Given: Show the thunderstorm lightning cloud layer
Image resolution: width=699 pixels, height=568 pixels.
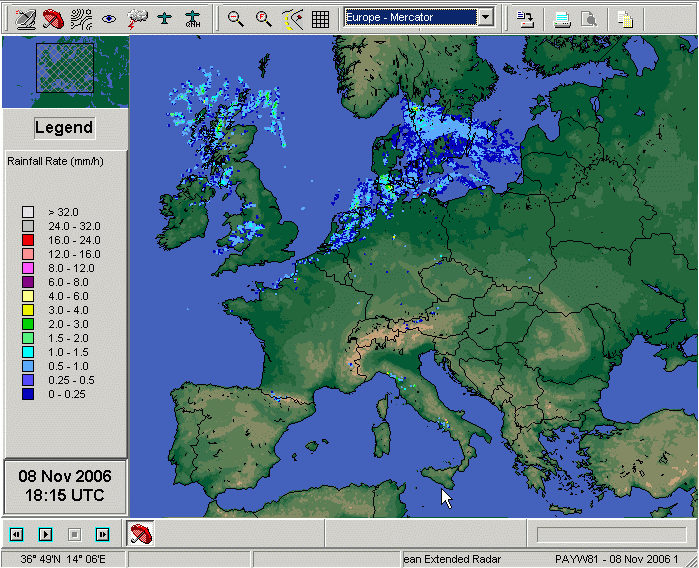Looking at the screenshot, I should point(137,17).
